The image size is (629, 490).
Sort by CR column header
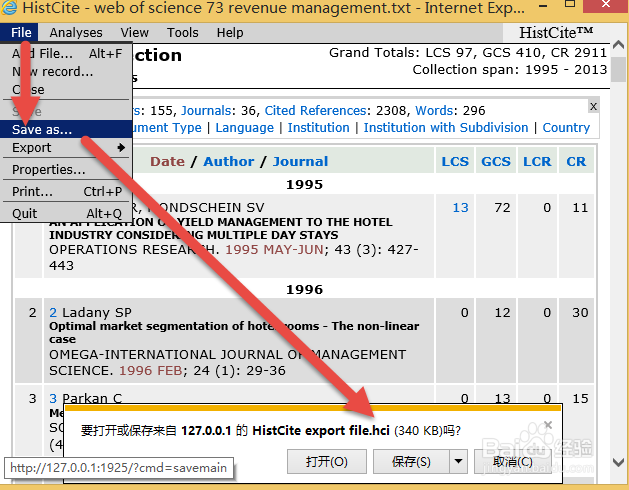(x=576, y=161)
